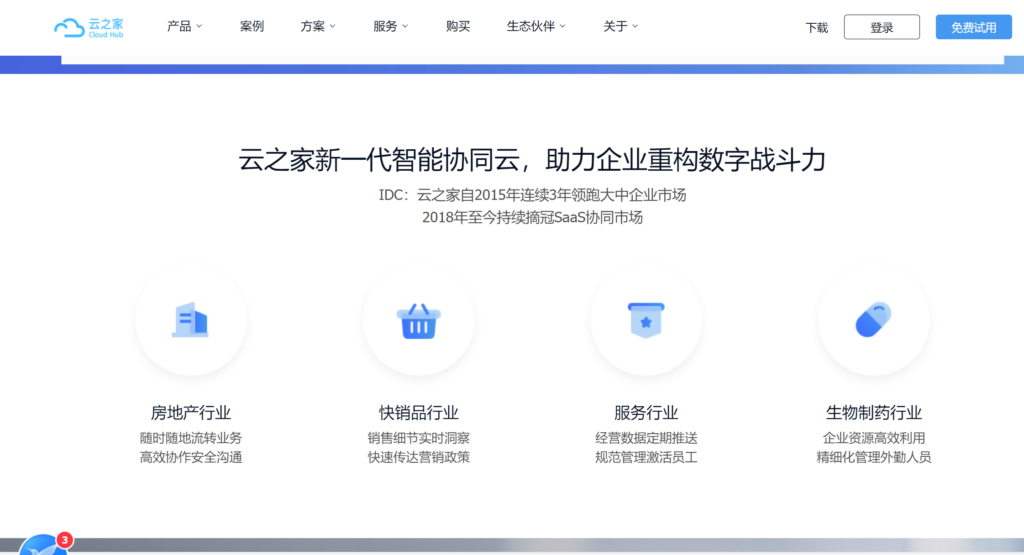Click the text 快速传达营销政策
Screen dimensions: 1024x555
point(419,457)
